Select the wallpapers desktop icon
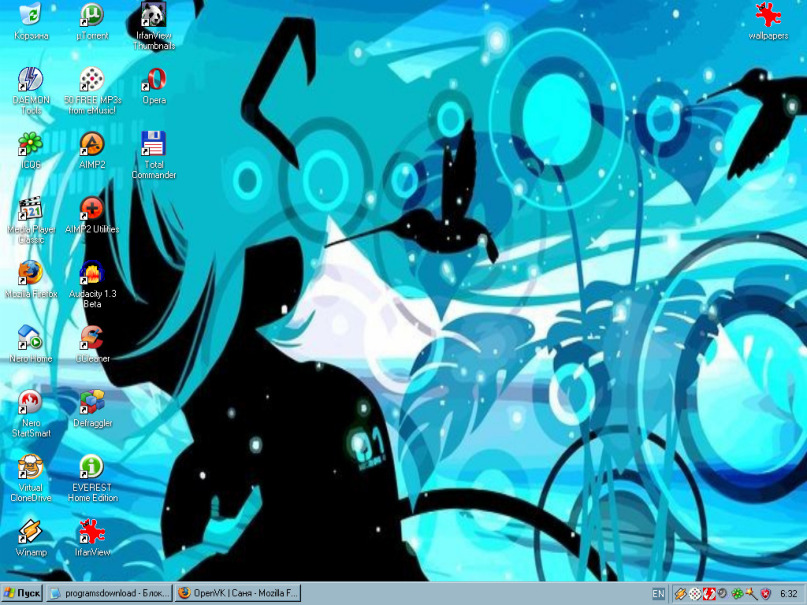The image size is (807, 605). click(768, 21)
